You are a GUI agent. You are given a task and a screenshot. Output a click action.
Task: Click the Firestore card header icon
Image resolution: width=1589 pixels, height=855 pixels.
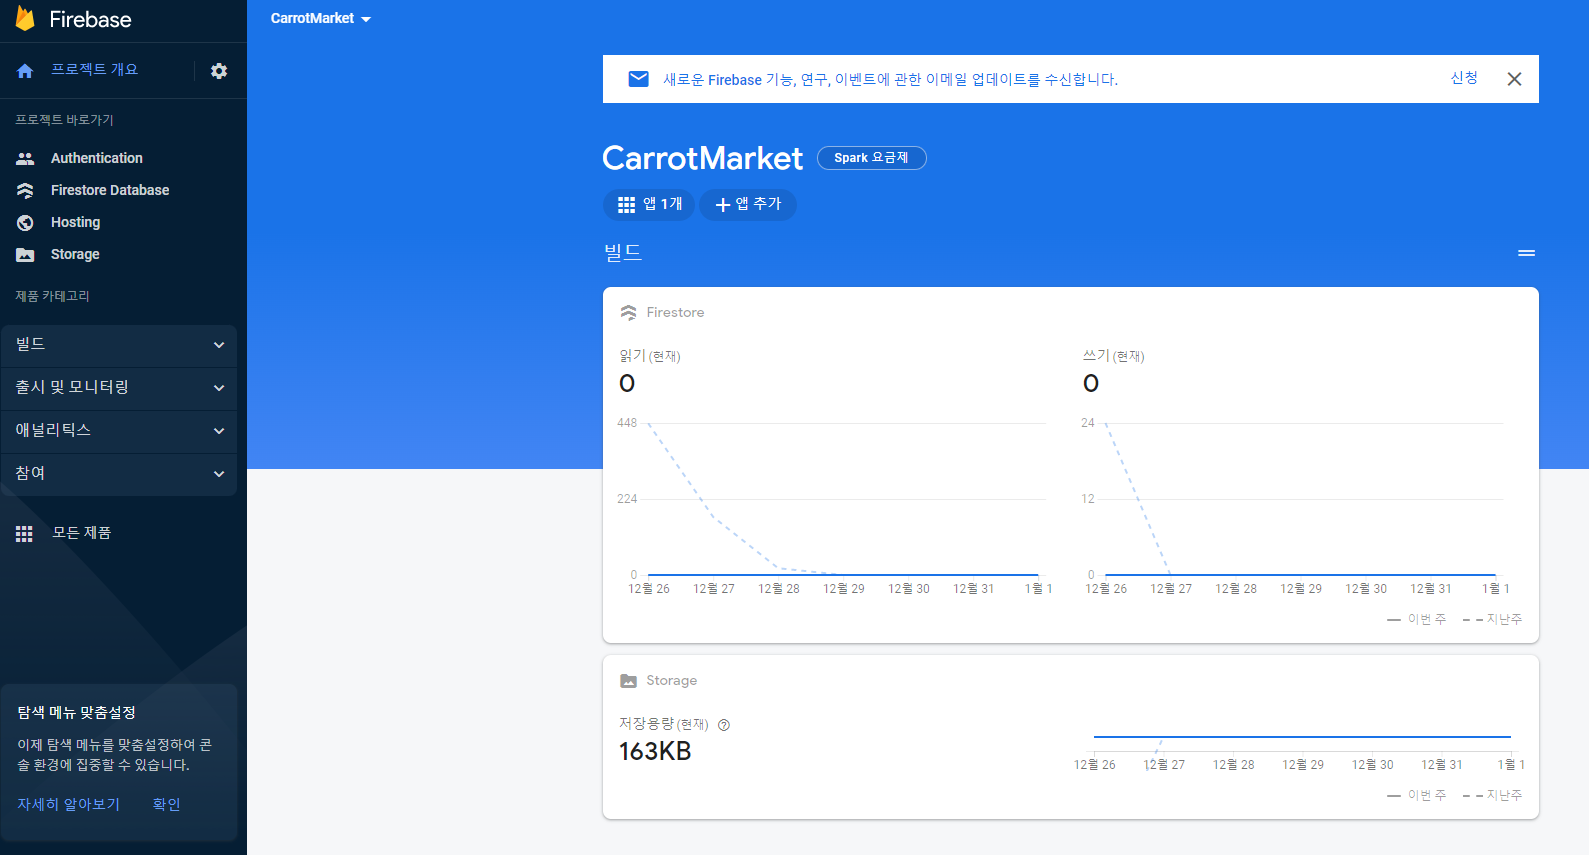click(628, 313)
